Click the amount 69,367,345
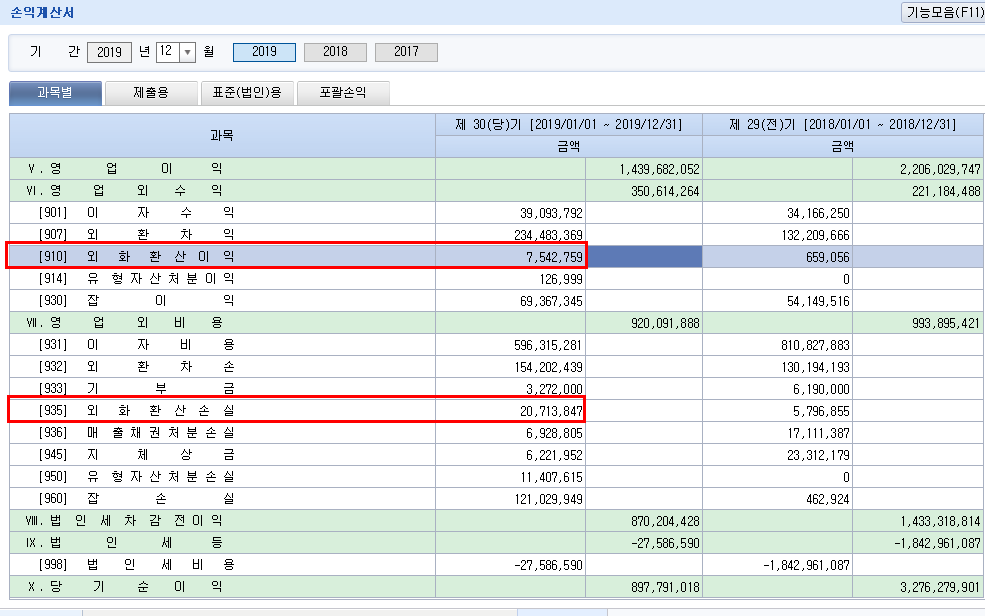 pos(551,301)
